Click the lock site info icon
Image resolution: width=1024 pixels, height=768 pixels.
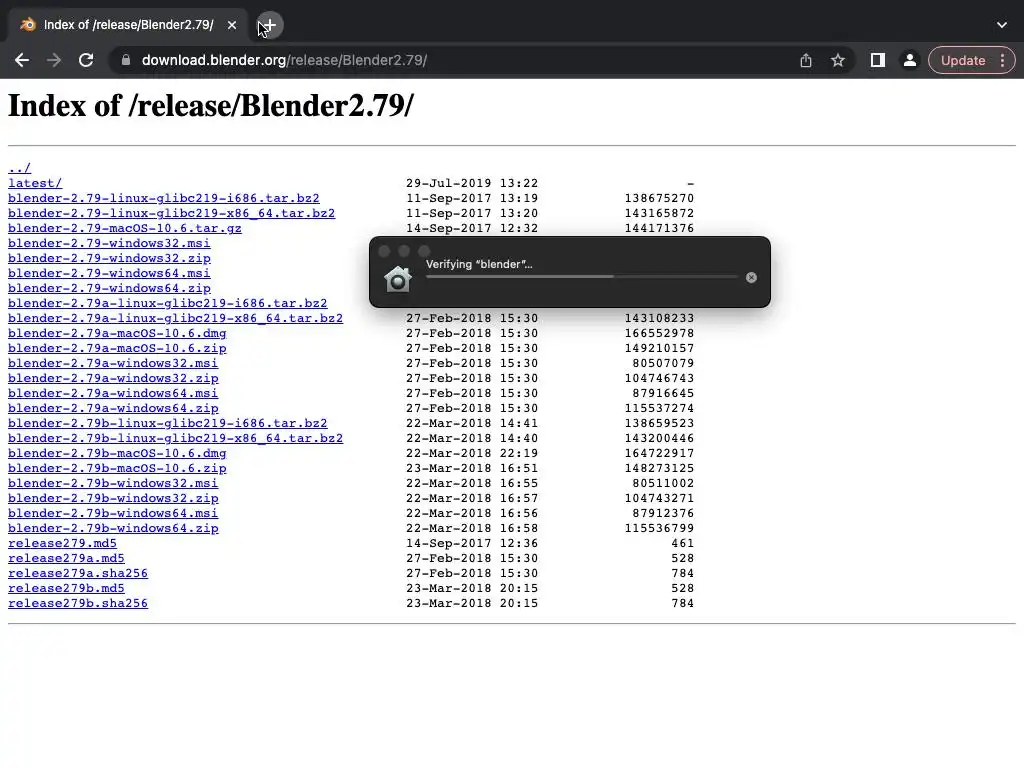[x=126, y=60]
